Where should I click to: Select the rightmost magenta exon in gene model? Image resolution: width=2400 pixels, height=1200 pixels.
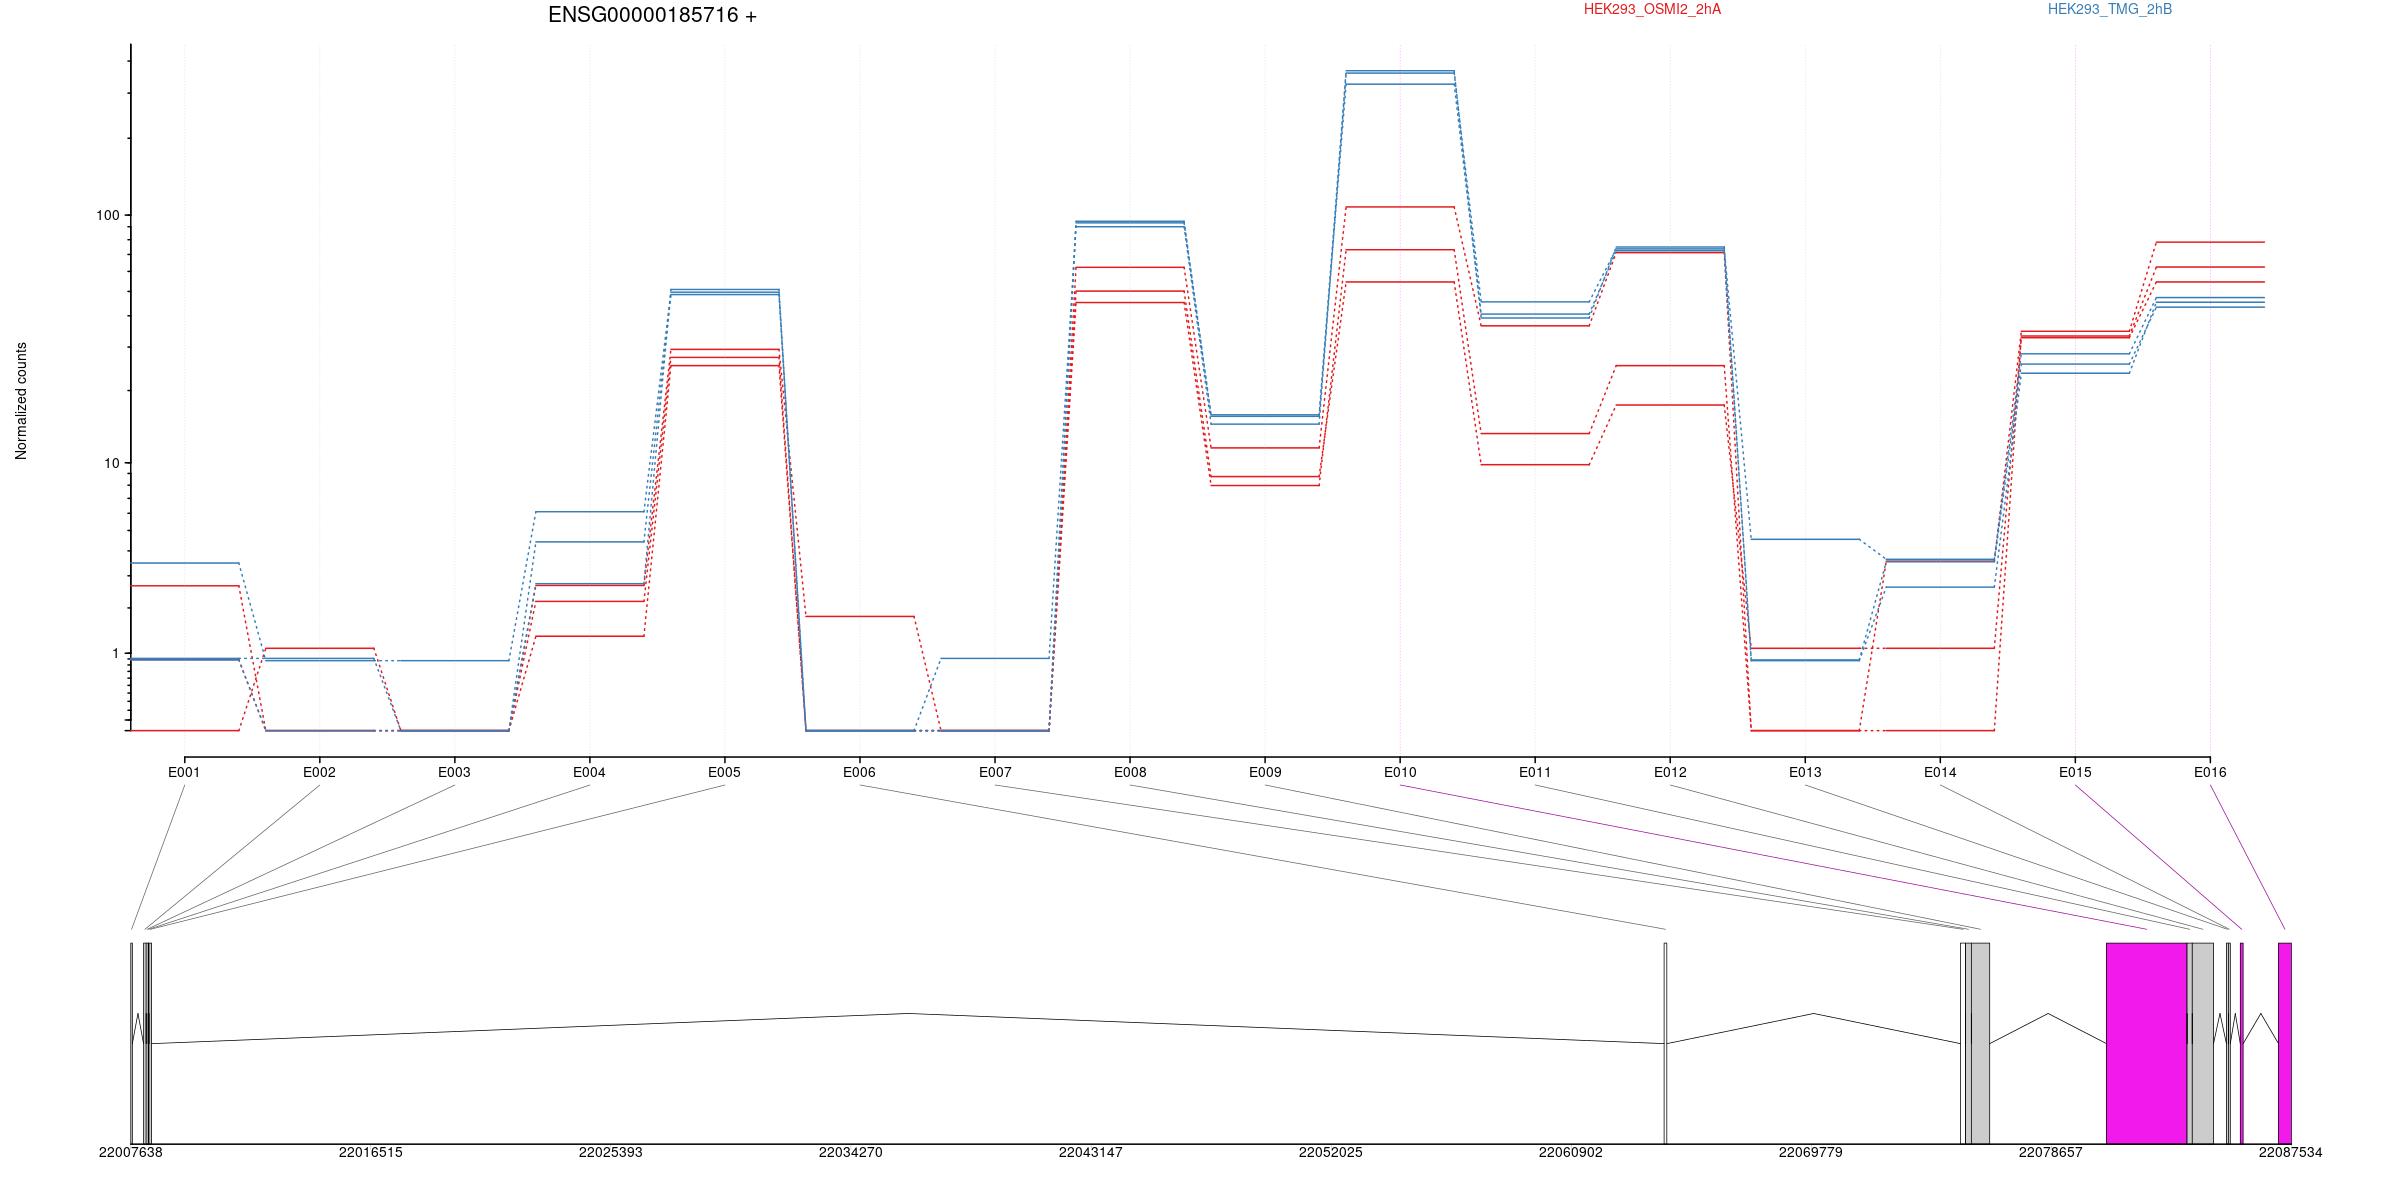tap(2285, 1043)
